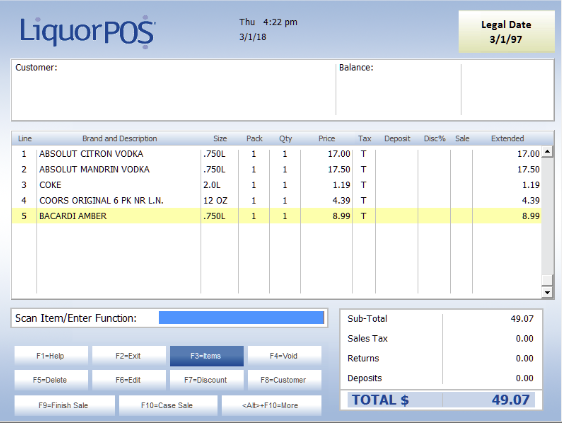
Task: Click the F1=Help button
Action: pyautogui.click(x=51, y=356)
